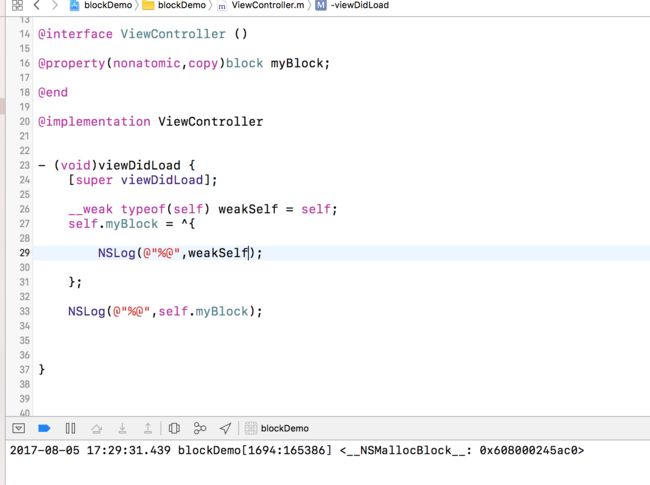
Task: Select the blockDemo process in debug bar
Action: coord(277,428)
